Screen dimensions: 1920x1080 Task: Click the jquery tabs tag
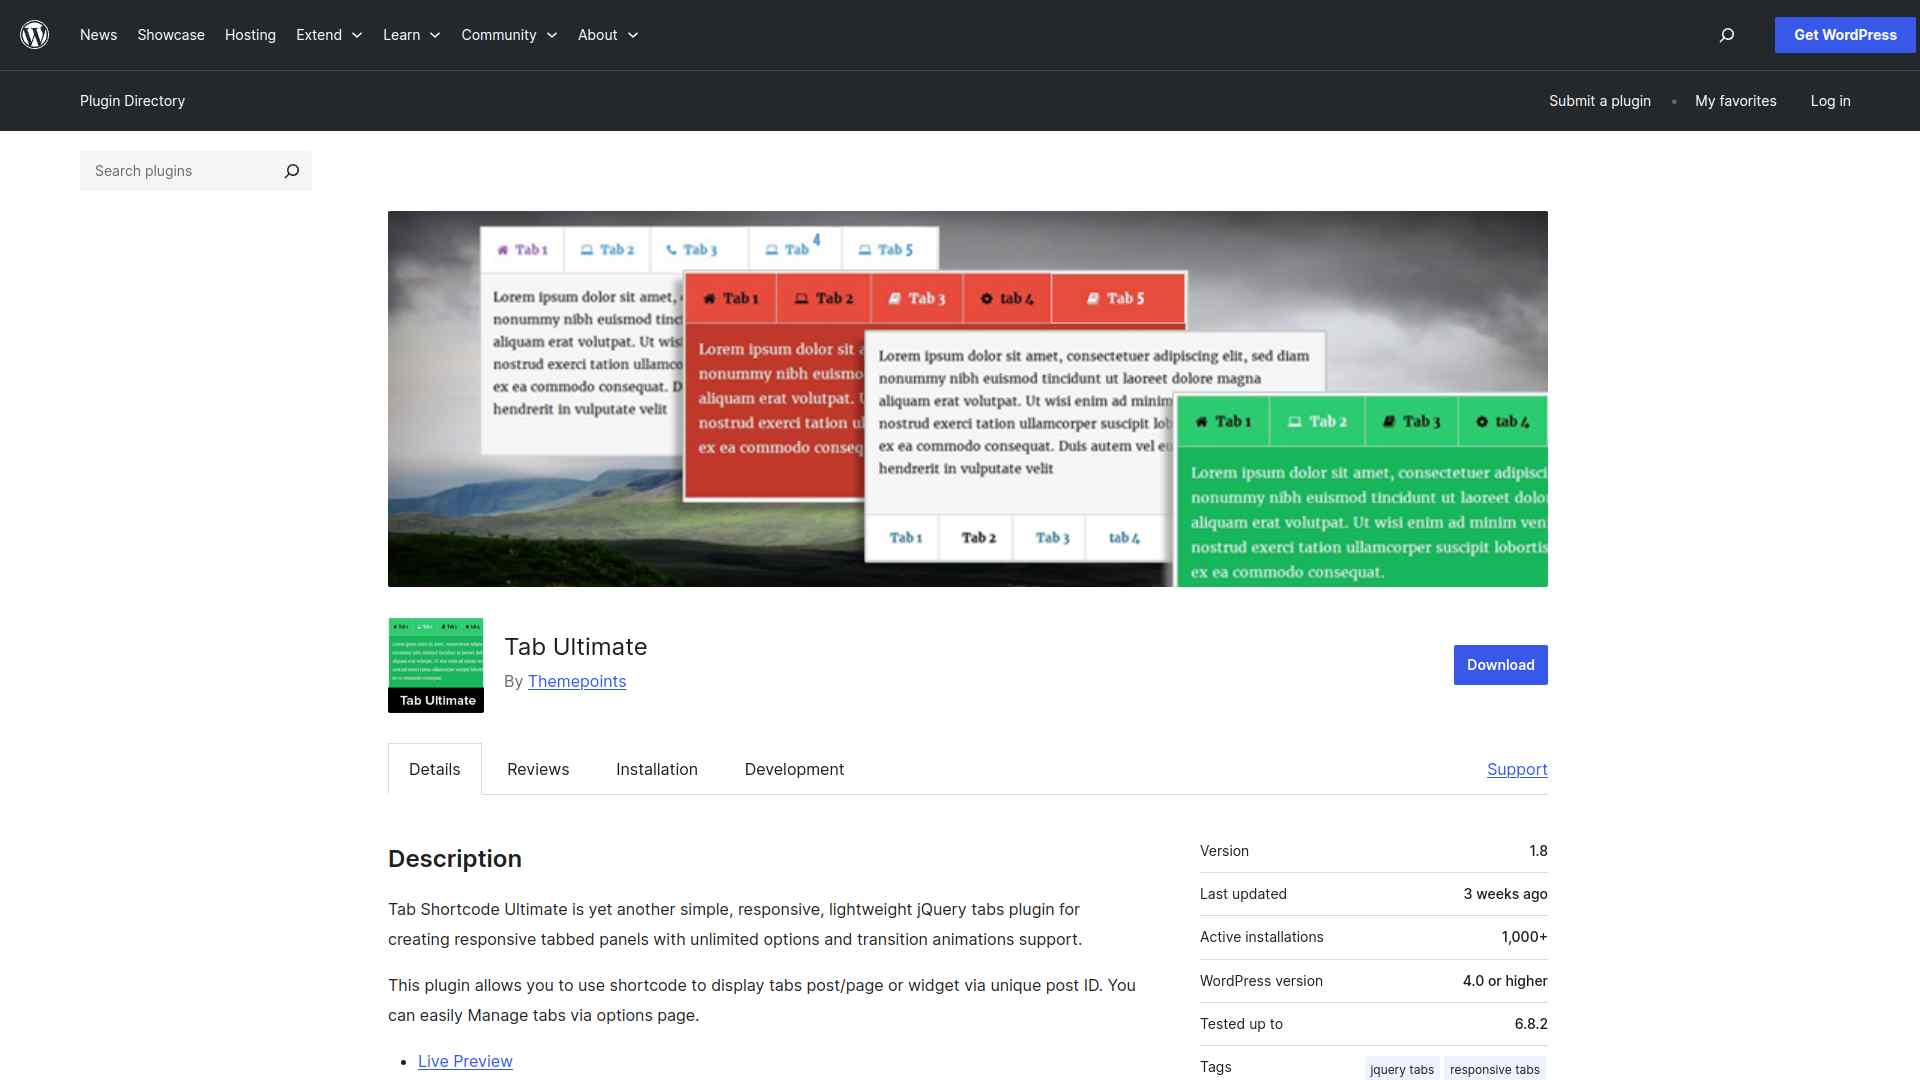click(1401, 1069)
